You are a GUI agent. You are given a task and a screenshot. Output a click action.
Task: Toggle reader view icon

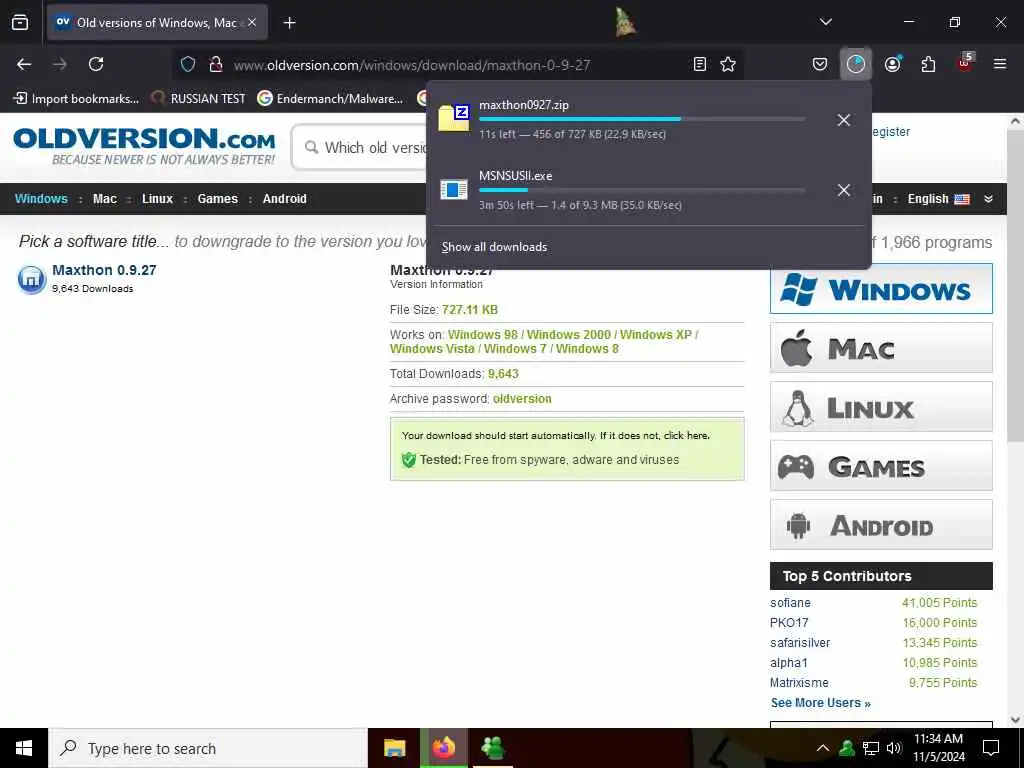coord(699,64)
